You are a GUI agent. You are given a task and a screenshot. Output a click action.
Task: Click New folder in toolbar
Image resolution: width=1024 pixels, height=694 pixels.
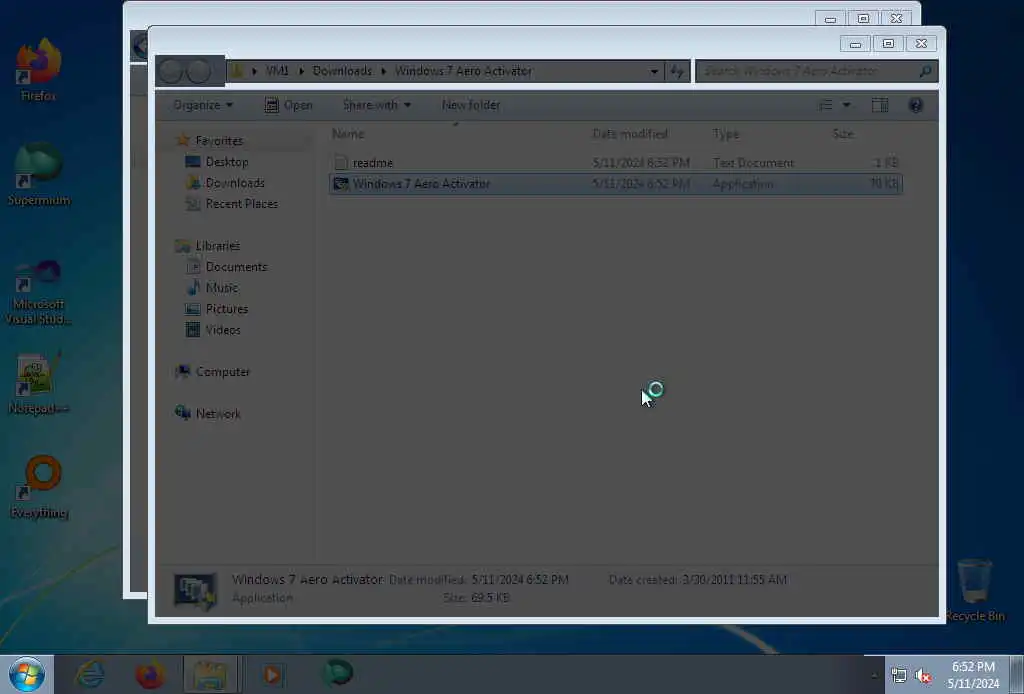[471, 105]
